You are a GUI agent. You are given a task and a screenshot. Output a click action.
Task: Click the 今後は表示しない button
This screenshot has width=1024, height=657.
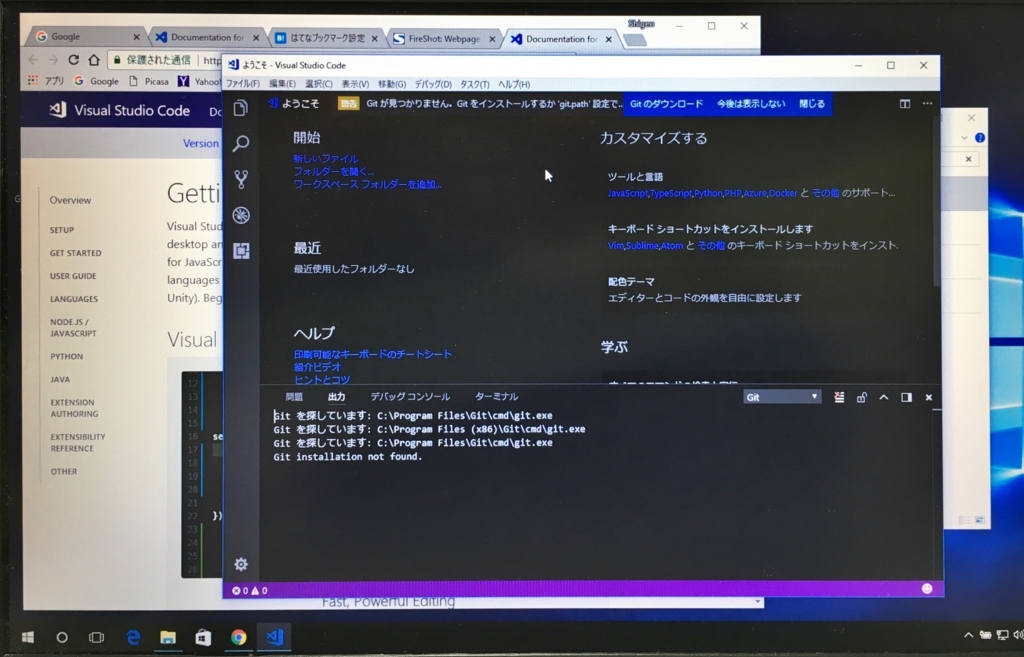[x=751, y=104]
